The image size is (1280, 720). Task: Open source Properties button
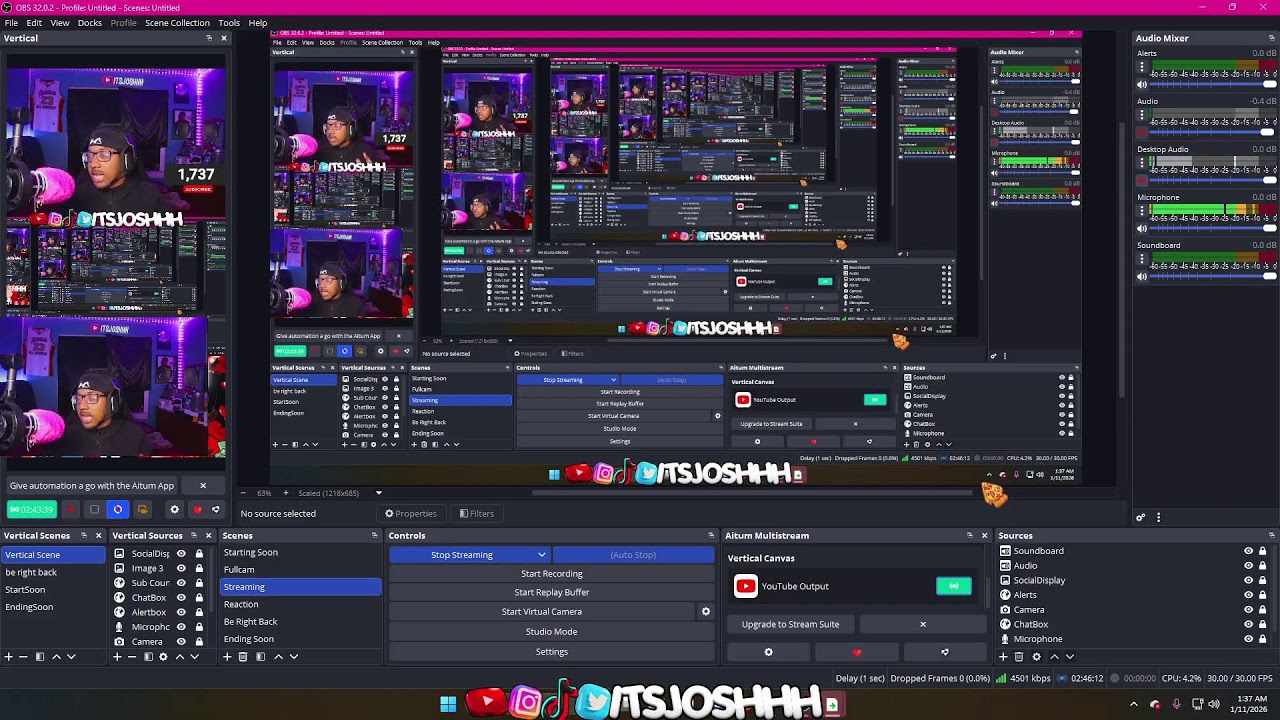click(411, 513)
